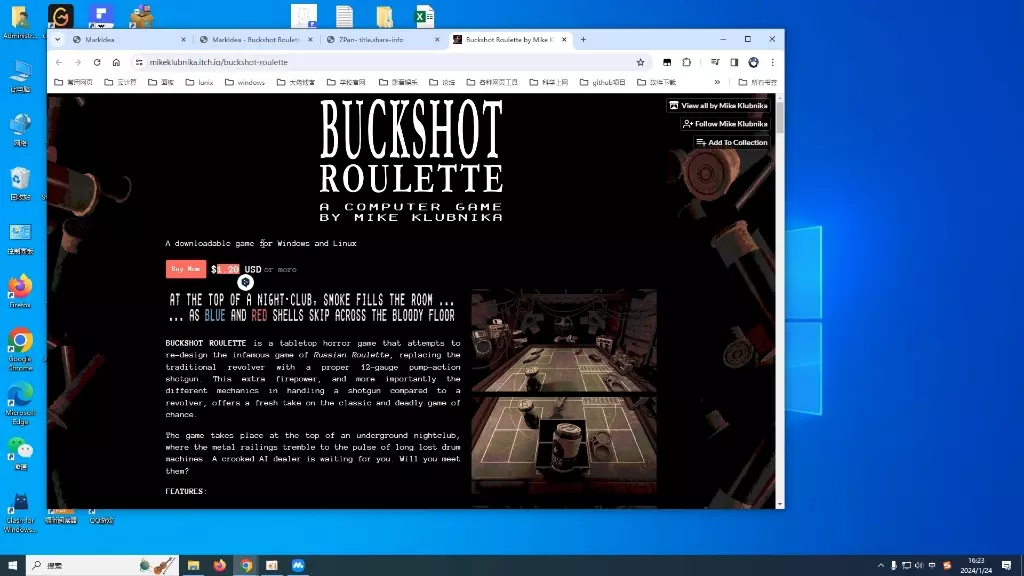Switch to the first Markidea tab

[129, 40]
